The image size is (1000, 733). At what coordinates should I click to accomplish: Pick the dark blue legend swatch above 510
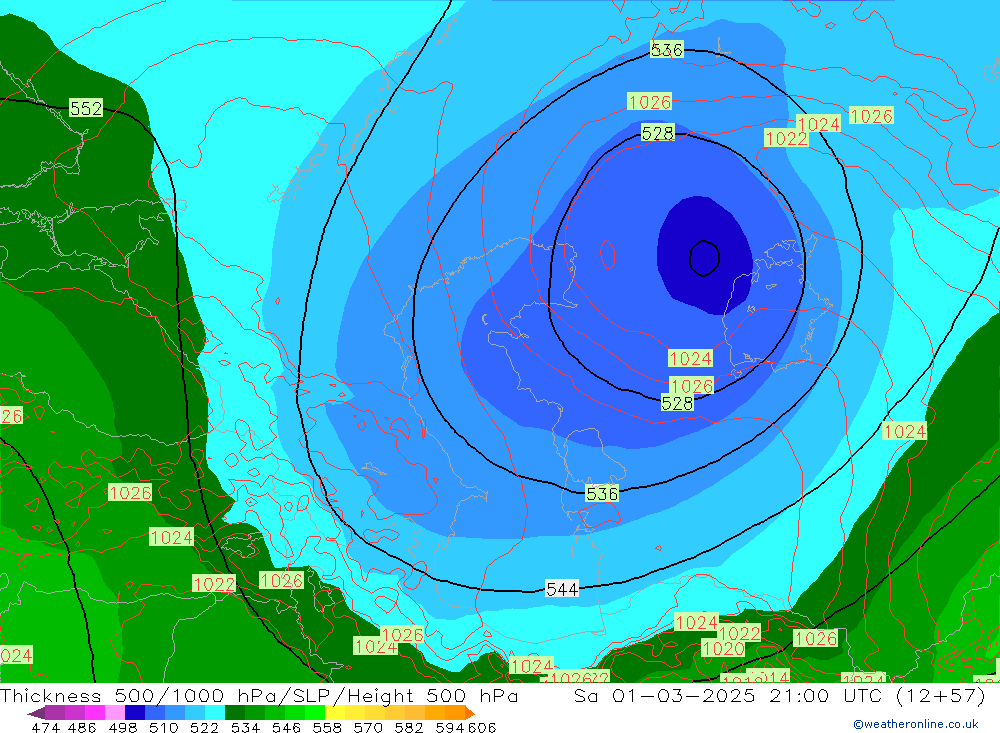(135, 712)
